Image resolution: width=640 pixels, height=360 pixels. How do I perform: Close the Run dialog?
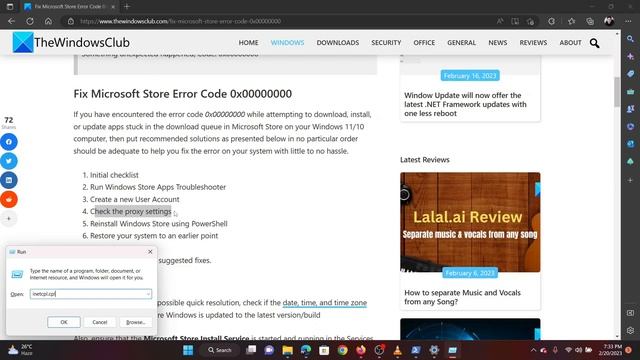click(150, 252)
